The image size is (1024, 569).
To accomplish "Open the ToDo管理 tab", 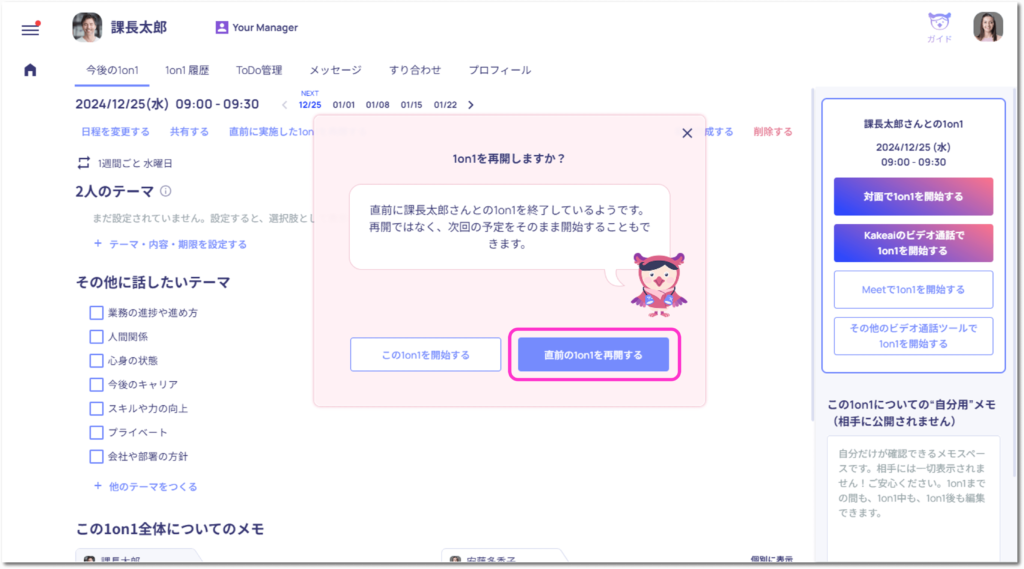I will click(259, 70).
